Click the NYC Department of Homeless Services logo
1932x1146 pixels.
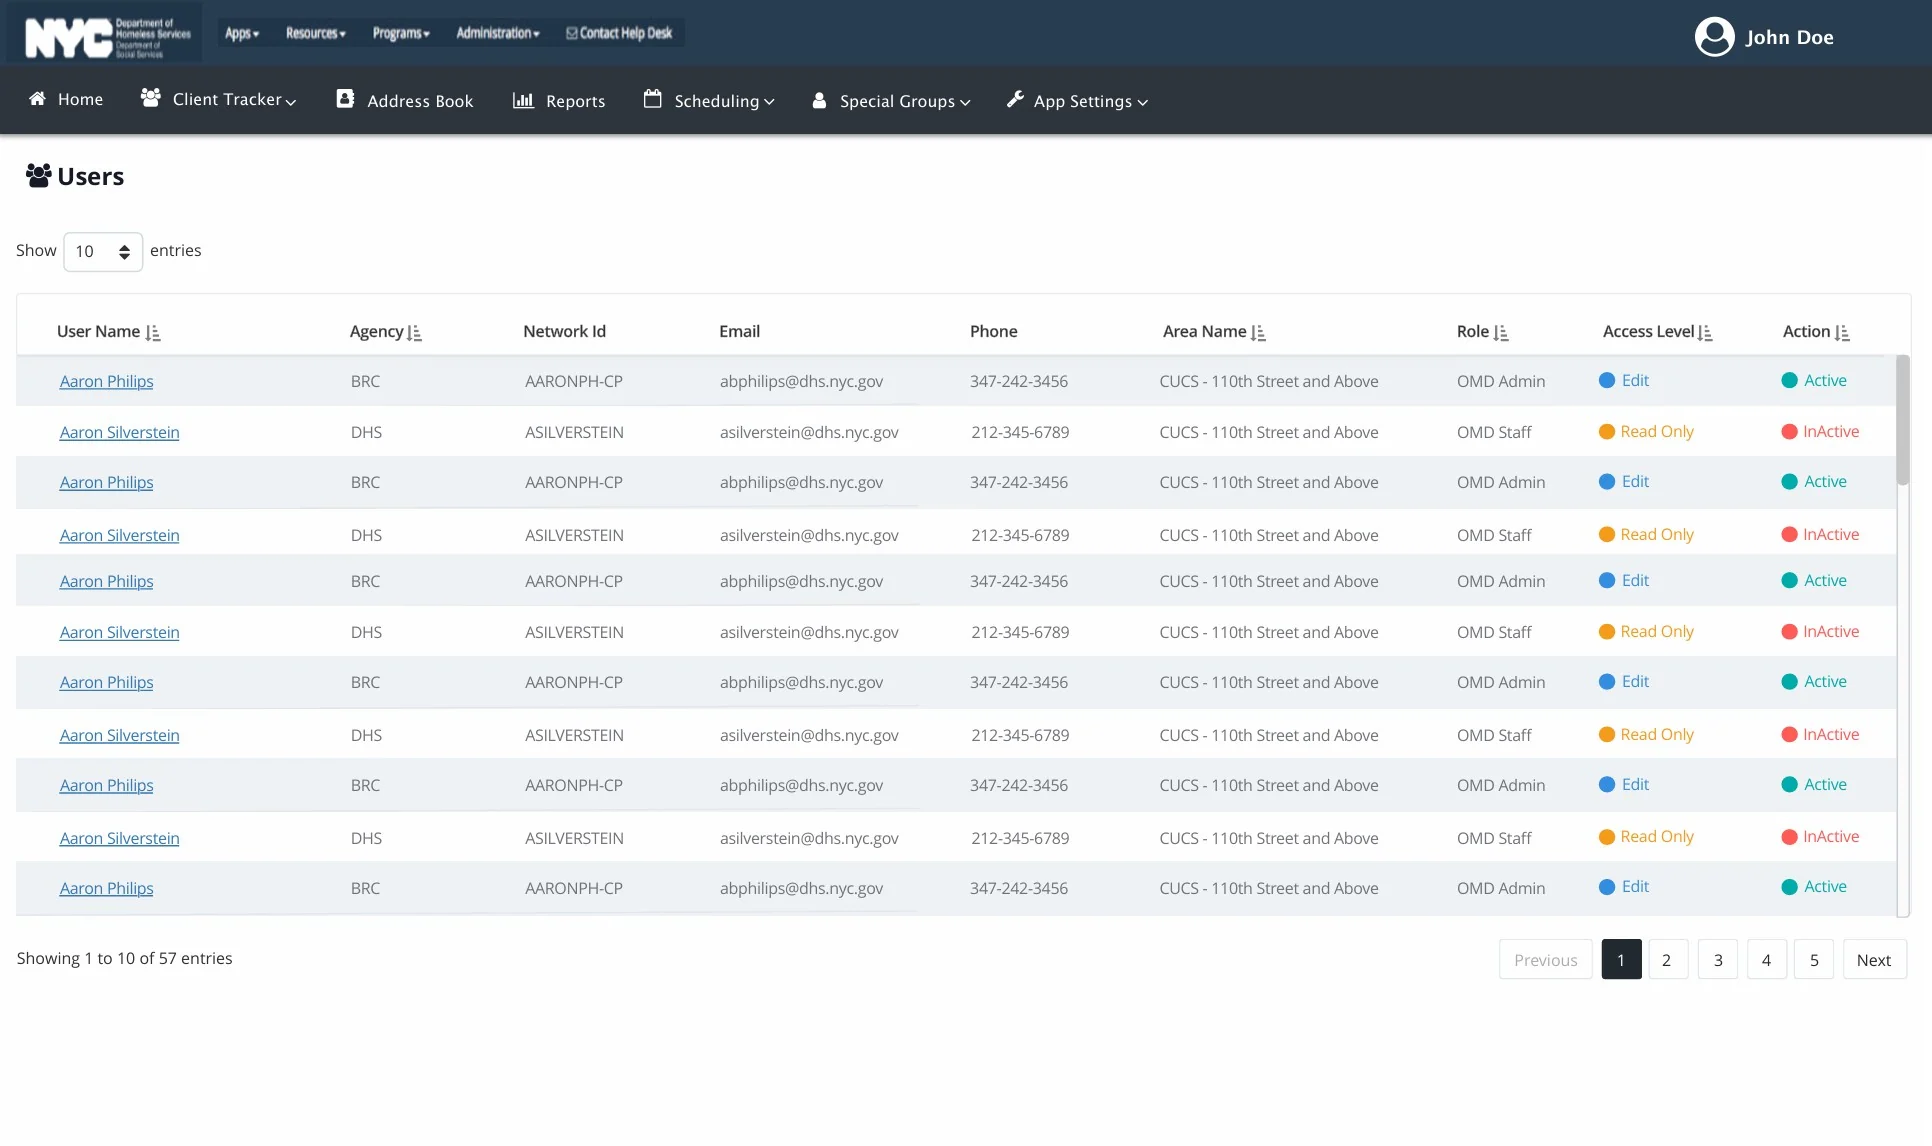pyautogui.click(x=106, y=36)
